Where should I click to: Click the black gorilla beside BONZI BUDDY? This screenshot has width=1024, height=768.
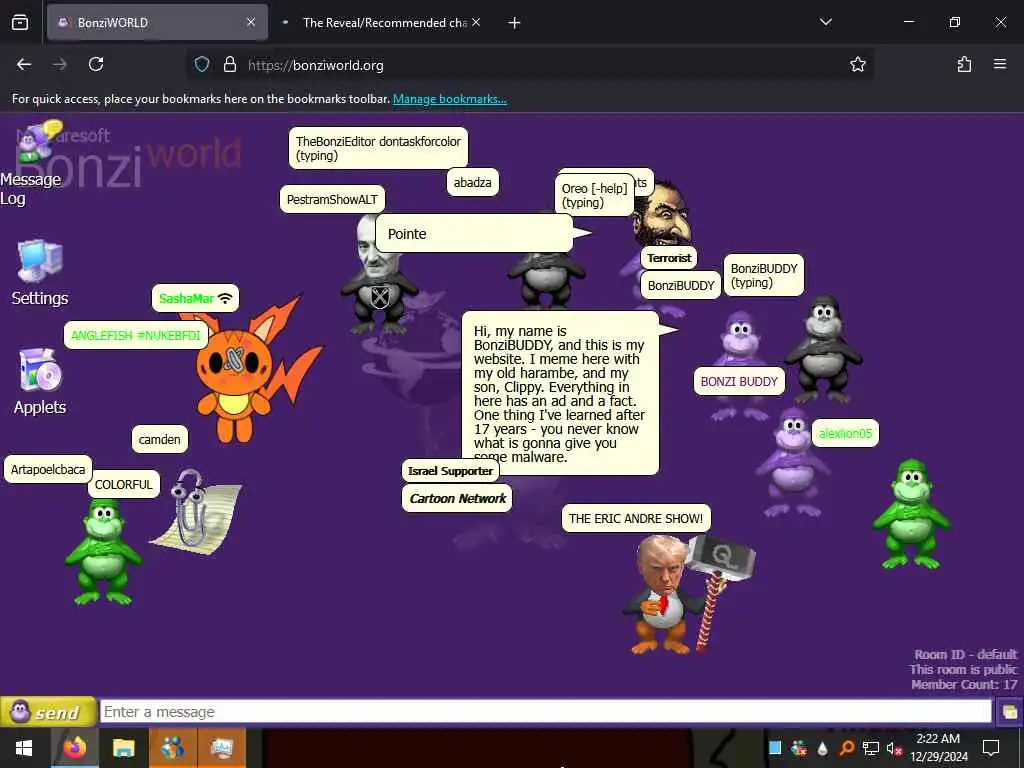click(824, 349)
